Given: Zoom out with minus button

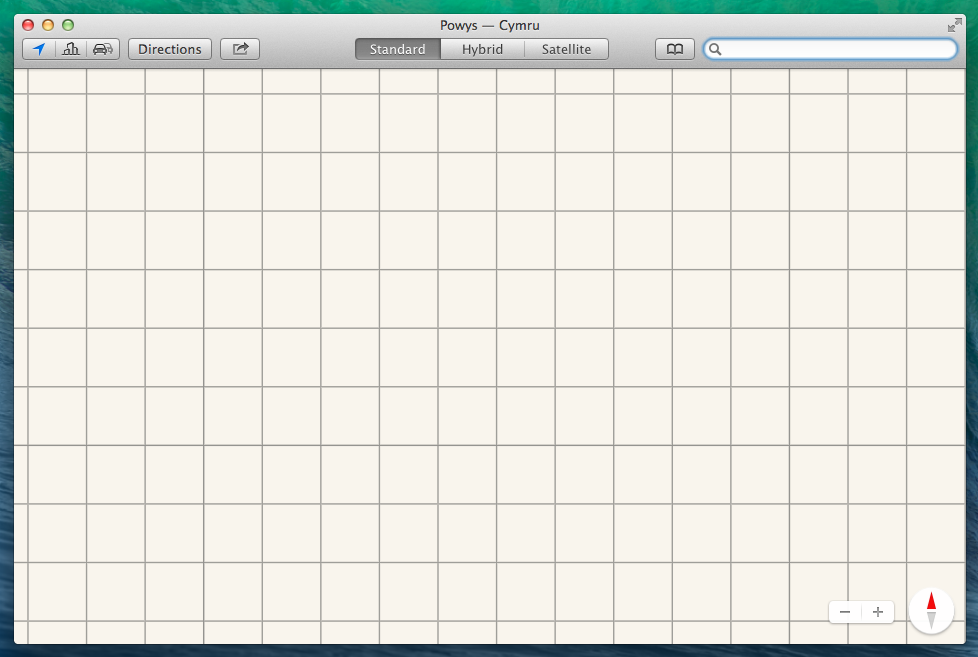Looking at the screenshot, I should [845, 612].
